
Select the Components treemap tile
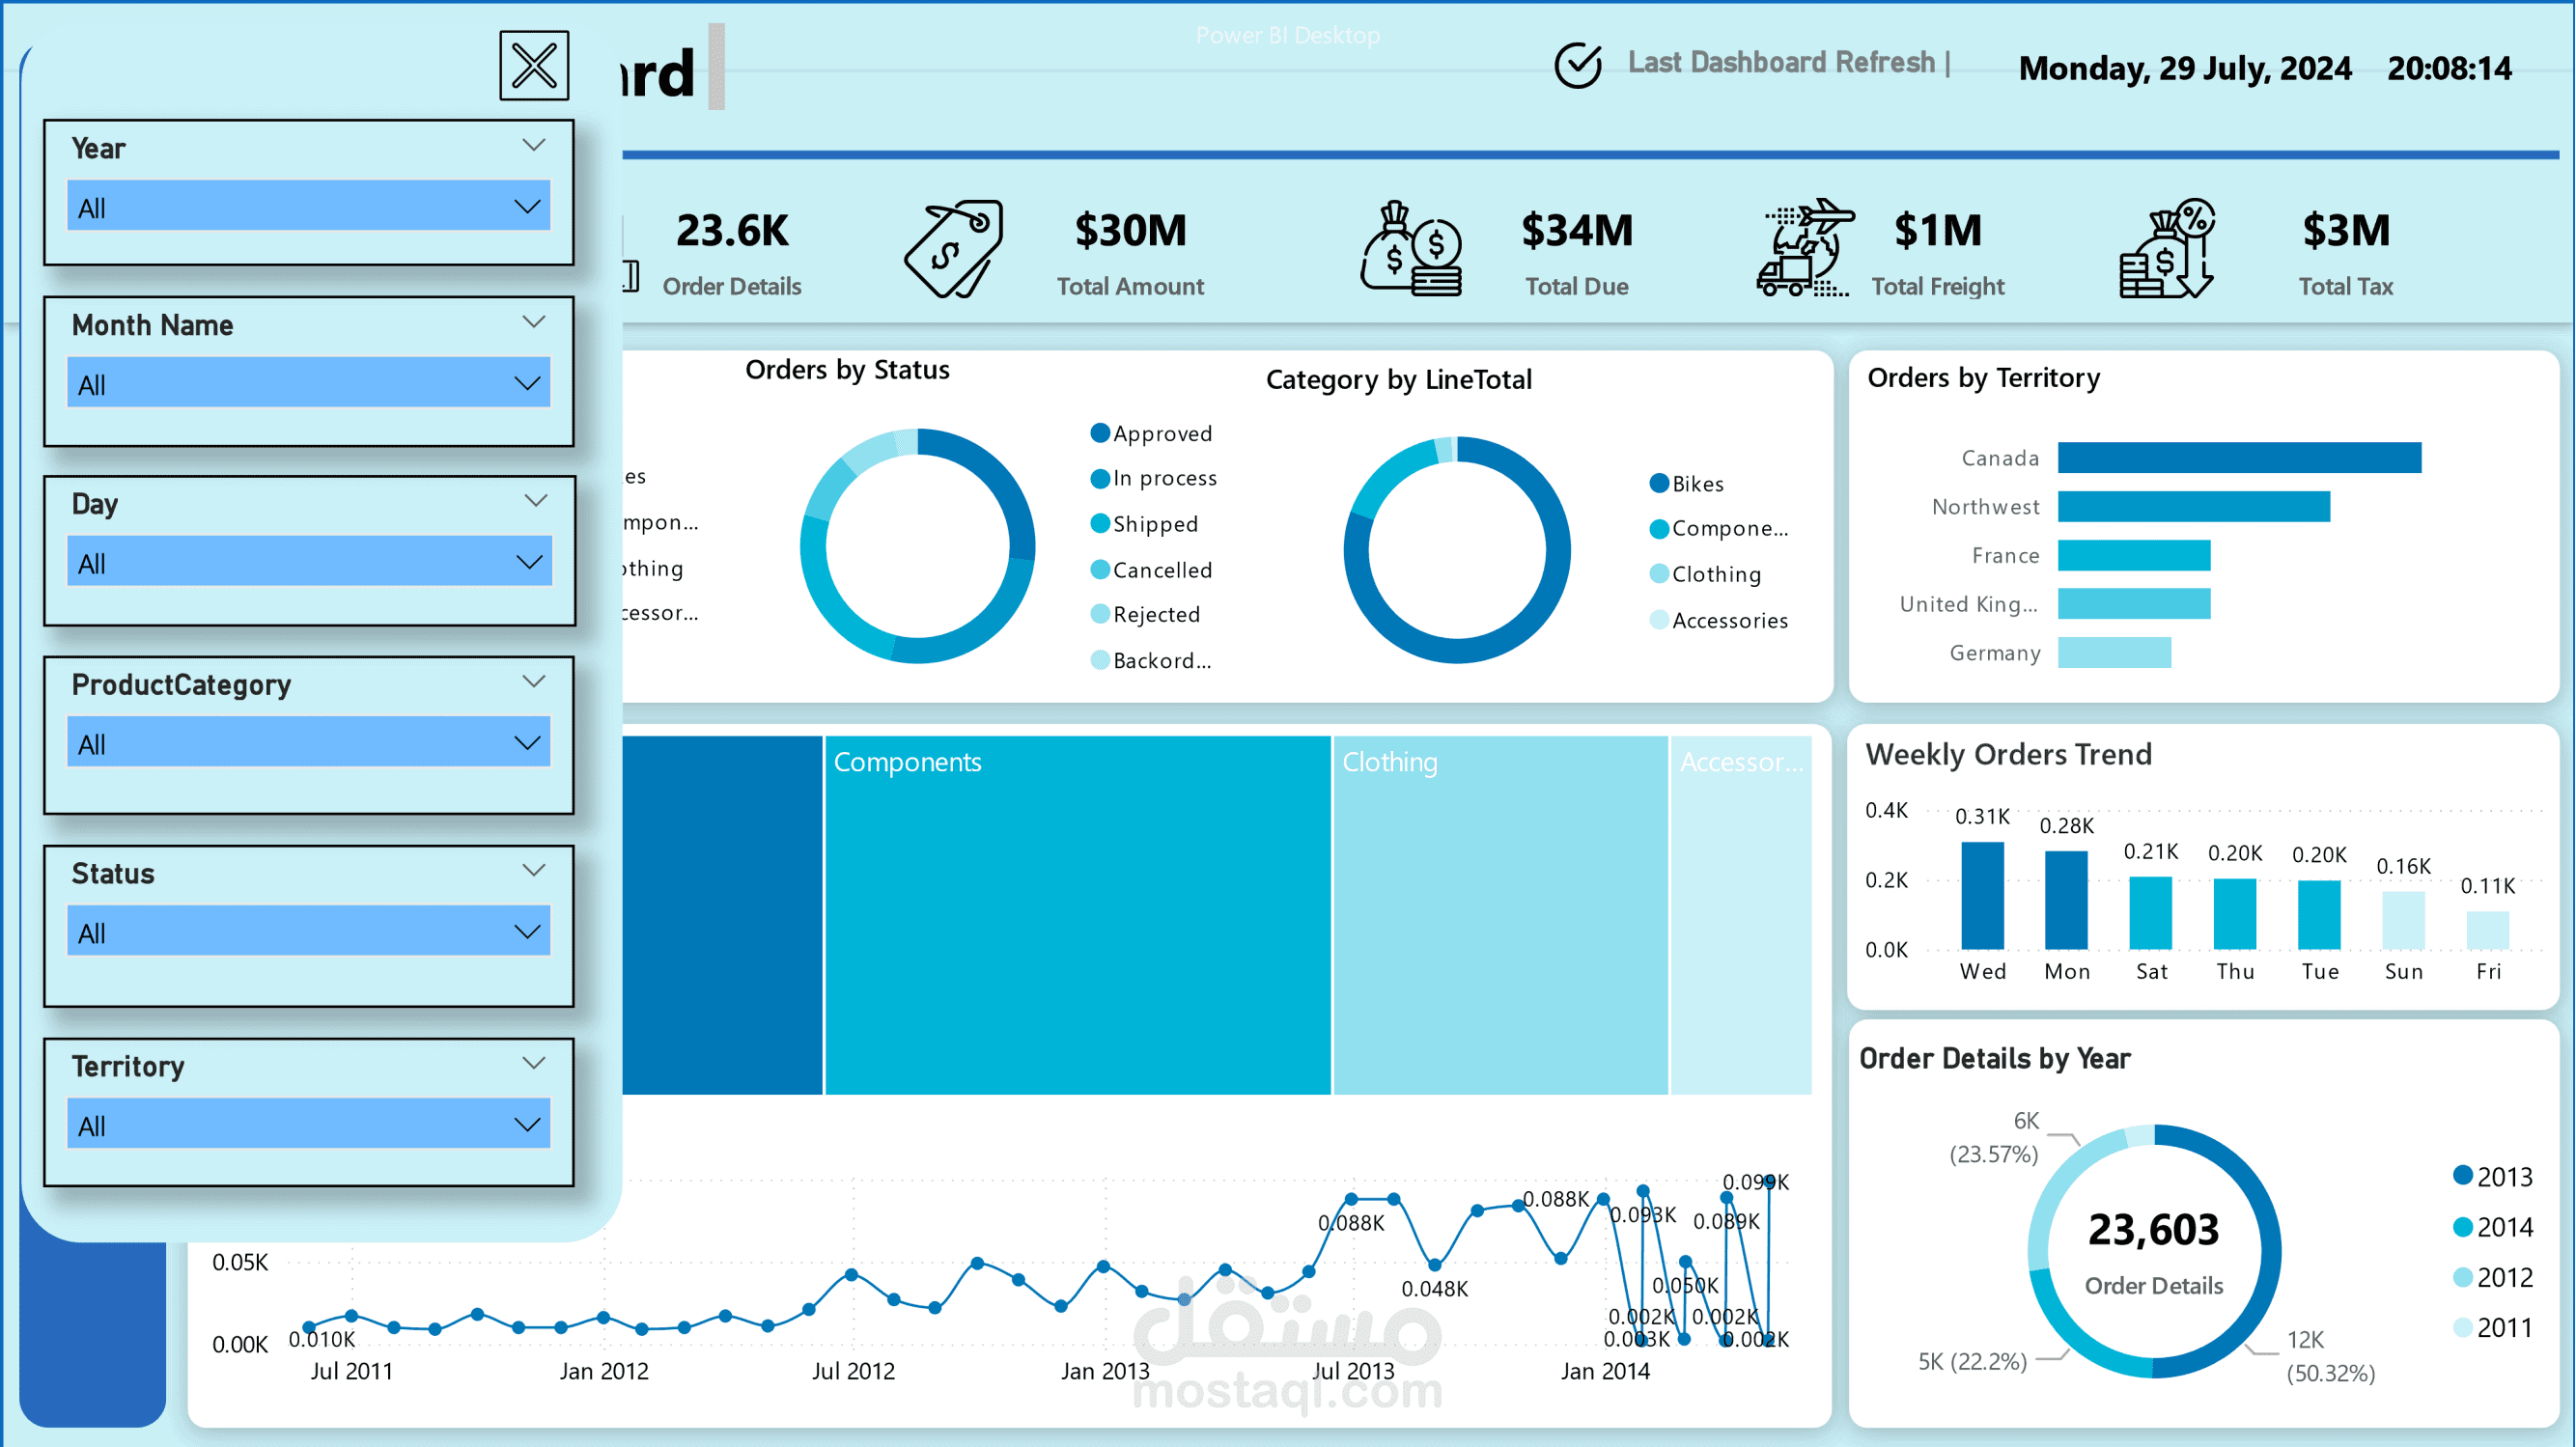[1078, 915]
